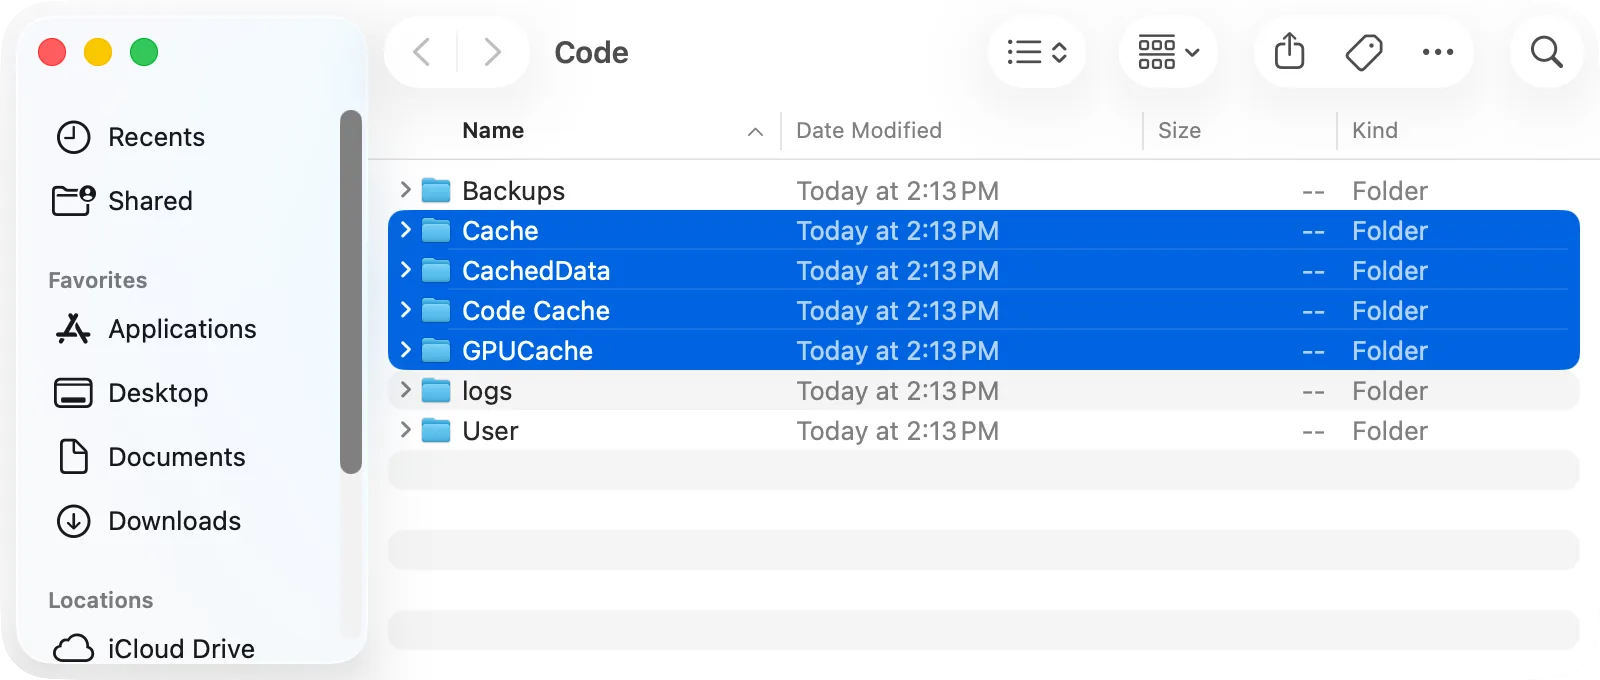Screen dimensions: 1600x680
Task: Select the logs folder name
Action: (x=487, y=391)
